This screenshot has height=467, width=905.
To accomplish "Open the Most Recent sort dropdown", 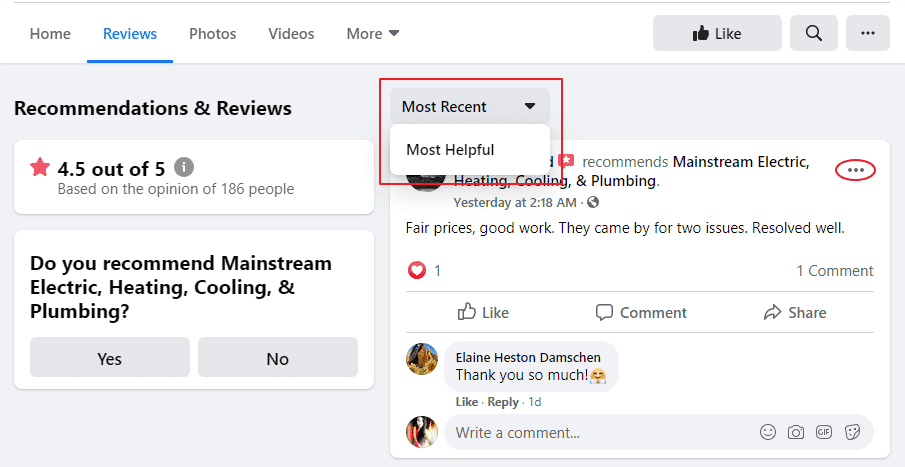I will 470,106.
